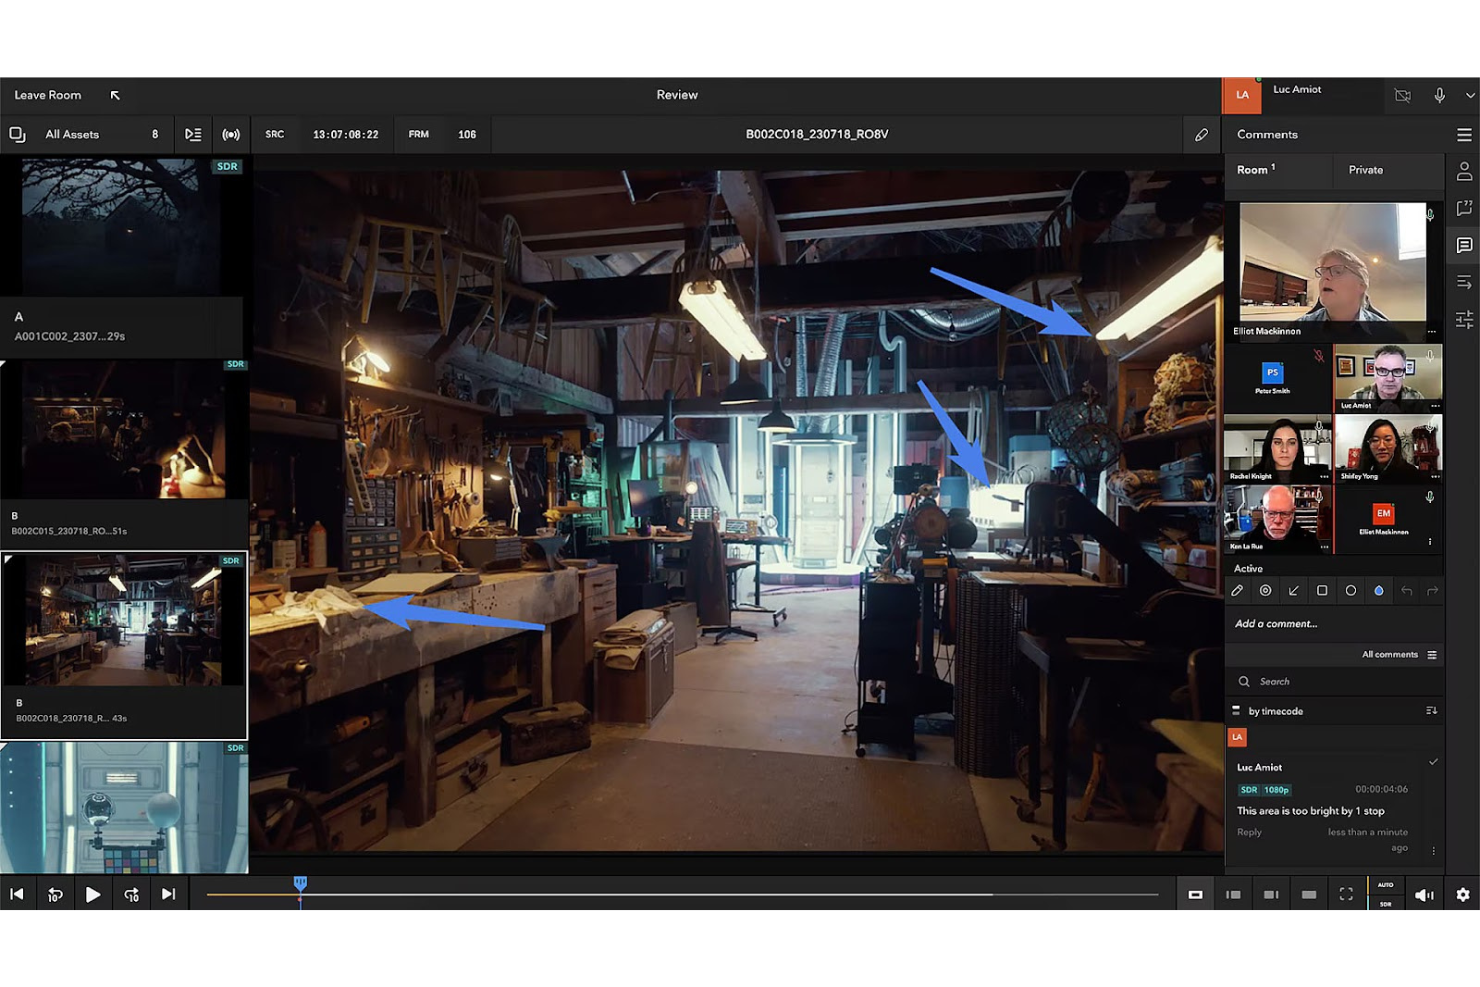Image resolution: width=1480 pixels, height=987 pixels.
Task: Switch to All comments filter
Action: pyautogui.click(x=1390, y=654)
